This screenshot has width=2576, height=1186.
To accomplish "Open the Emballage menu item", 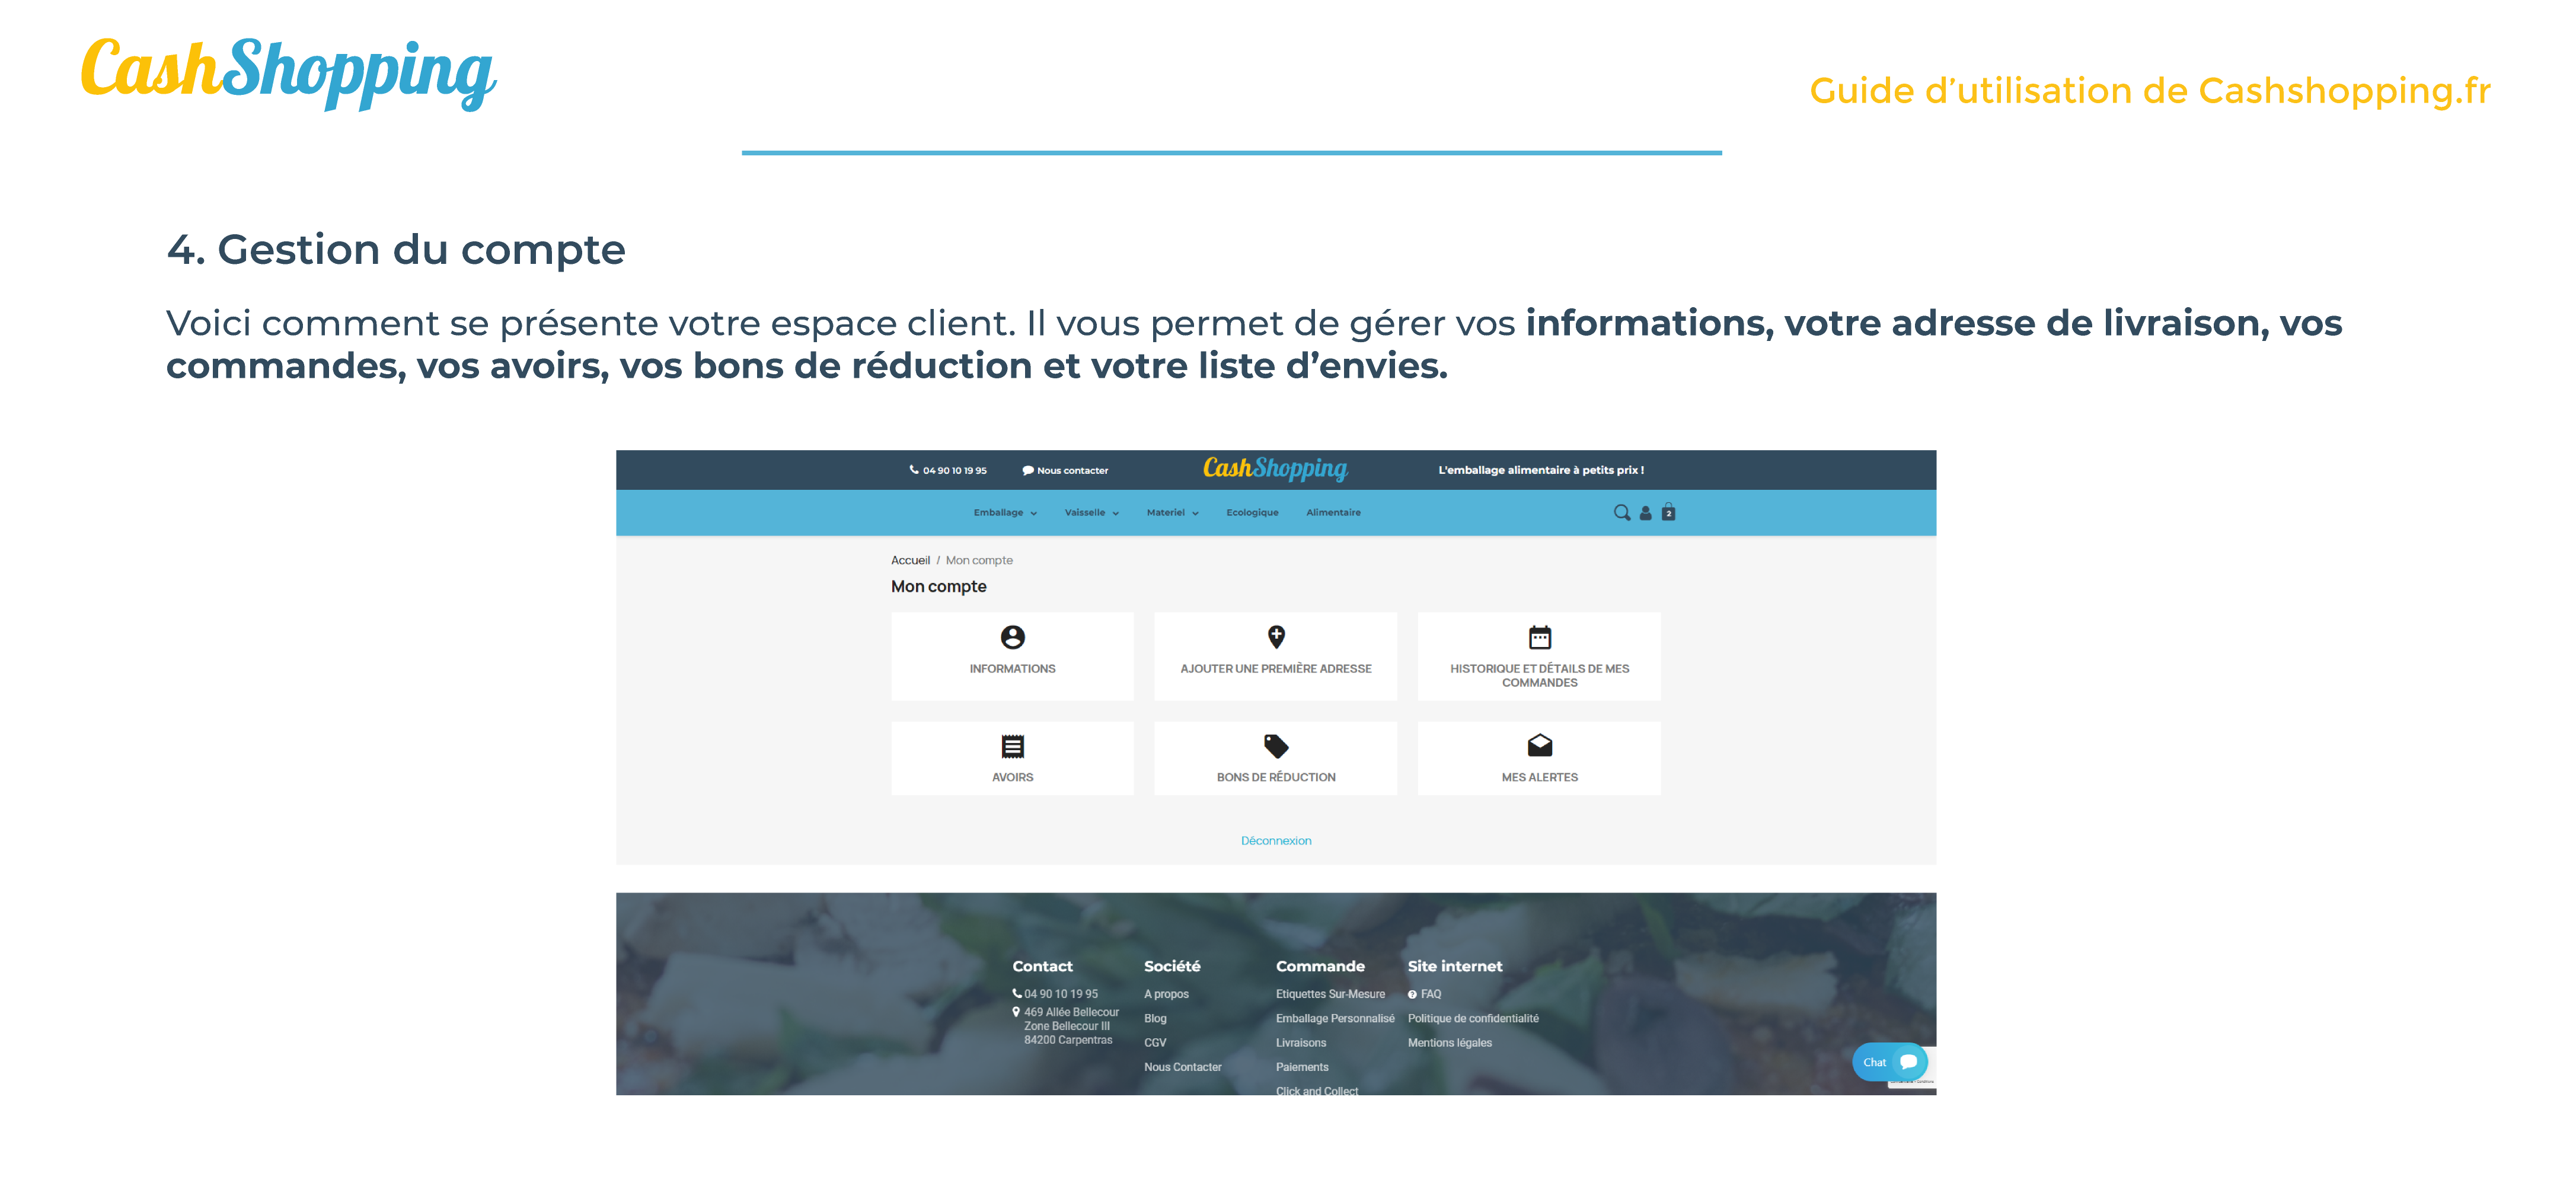I will click(998, 512).
